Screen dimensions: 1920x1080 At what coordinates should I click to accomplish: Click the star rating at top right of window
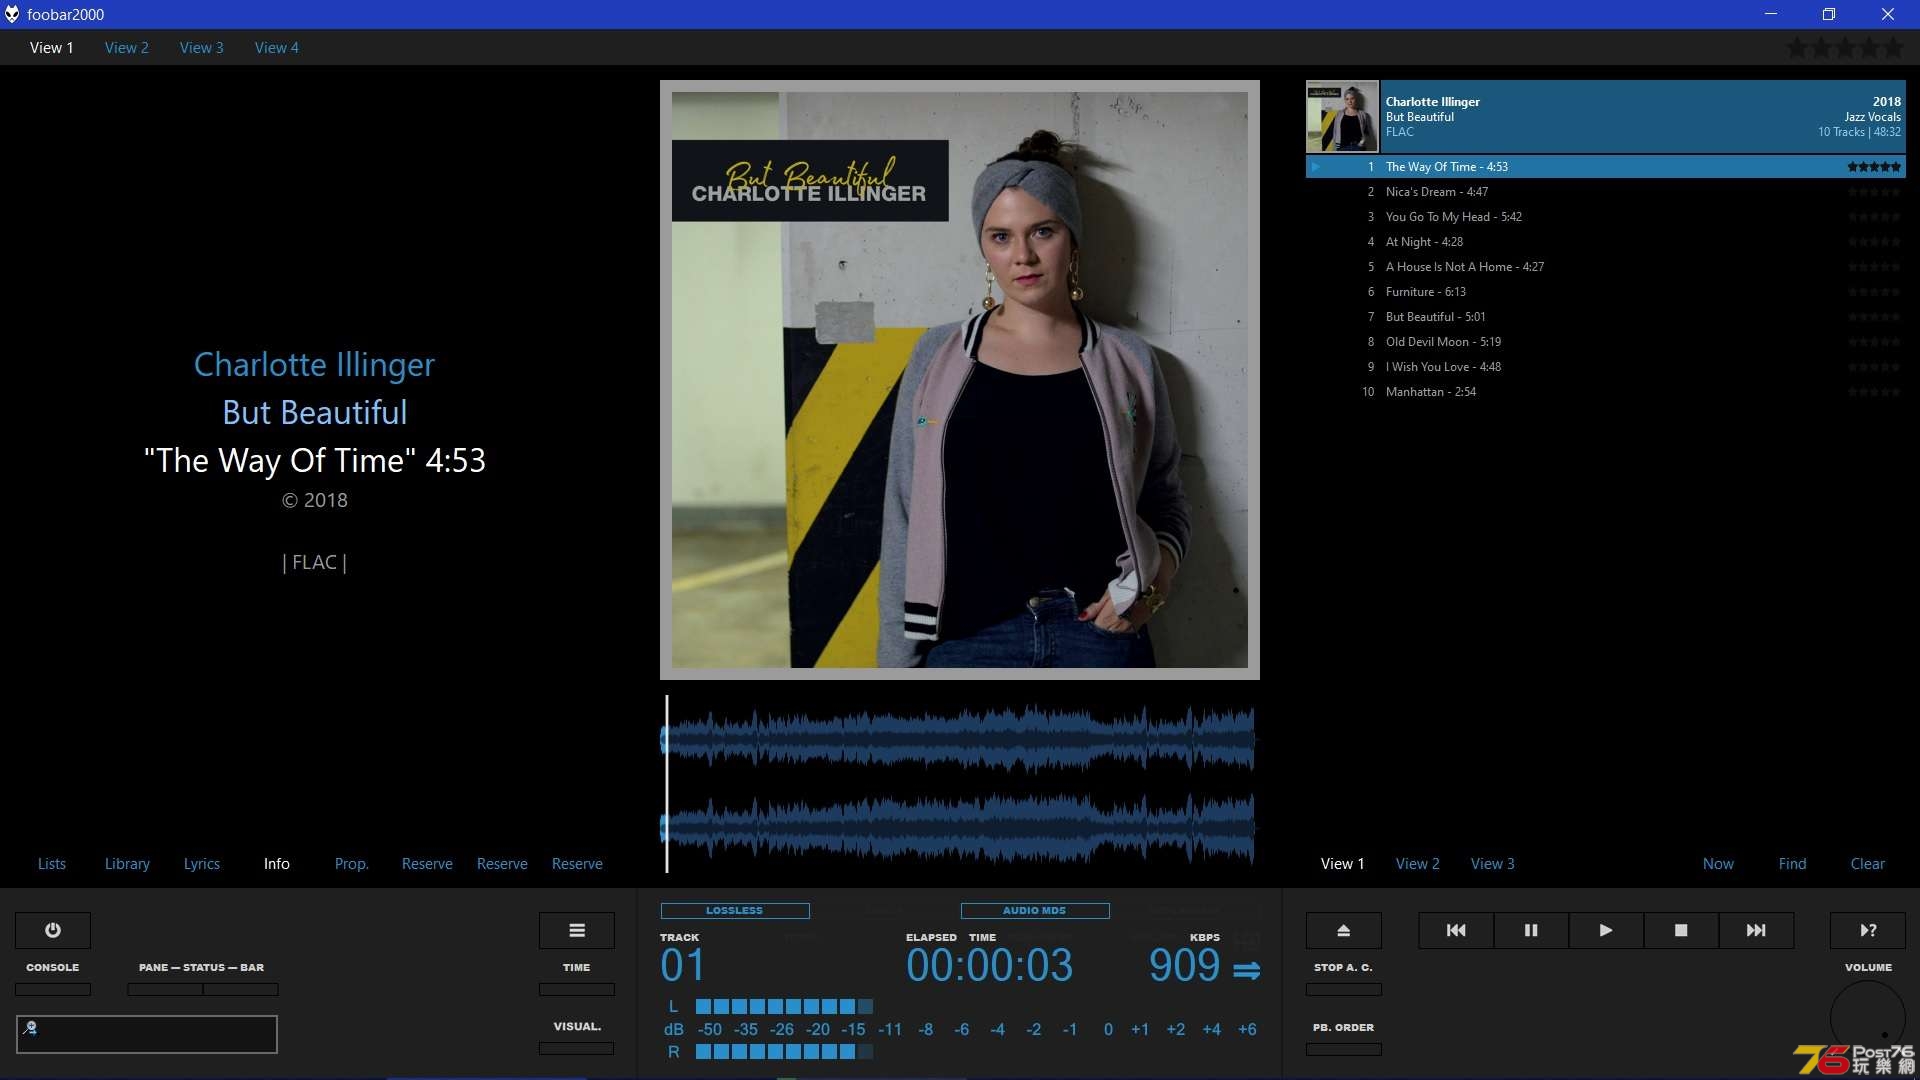[1846, 47]
